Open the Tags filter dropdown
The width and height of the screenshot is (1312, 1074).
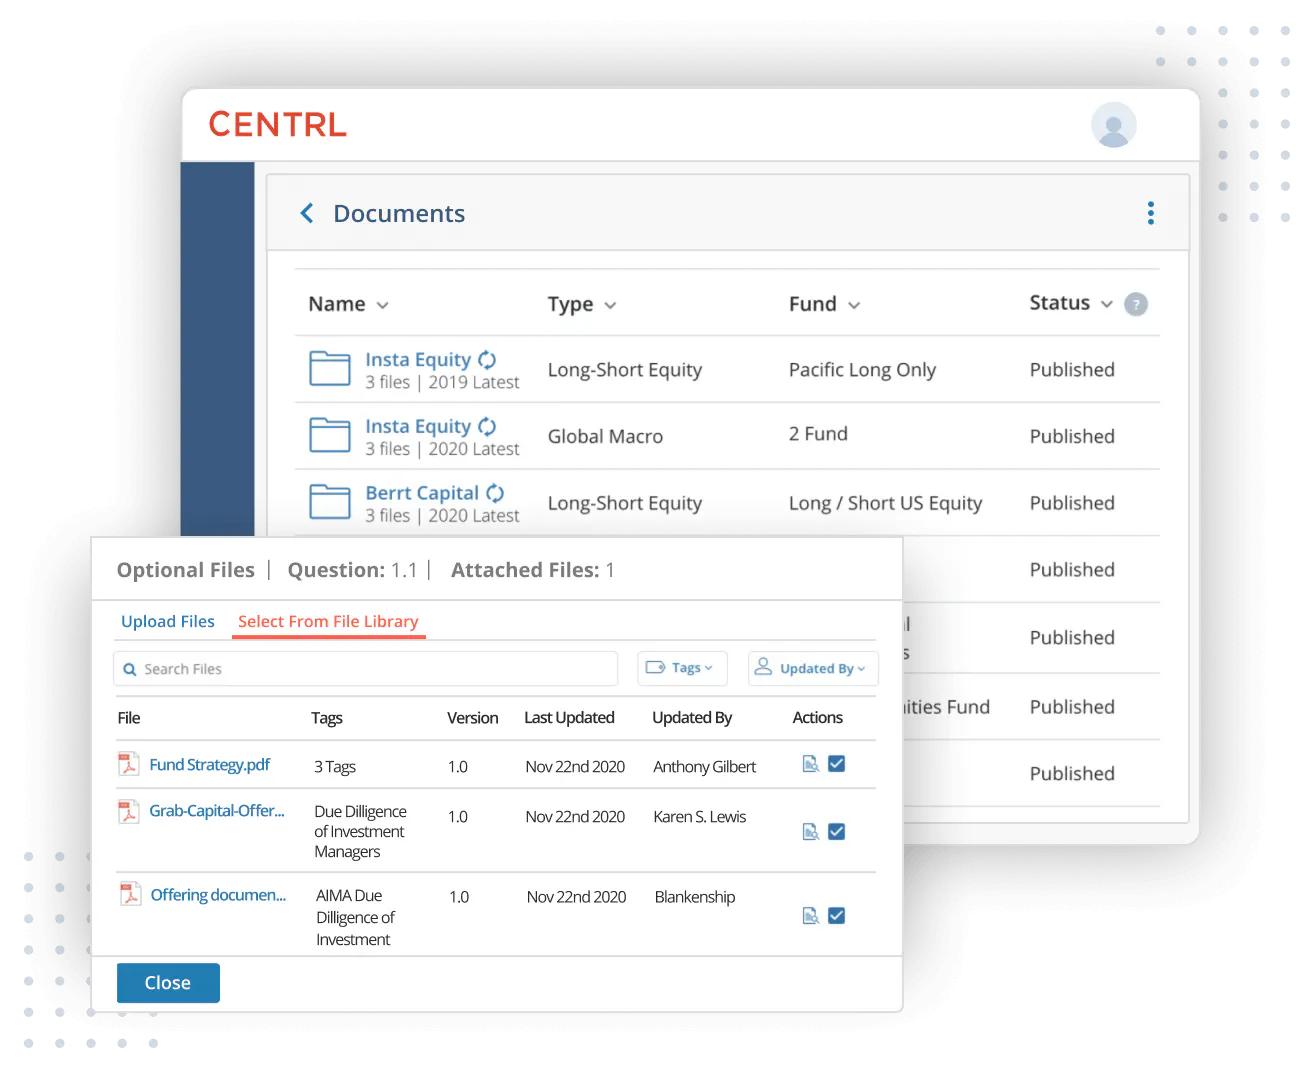tap(682, 668)
